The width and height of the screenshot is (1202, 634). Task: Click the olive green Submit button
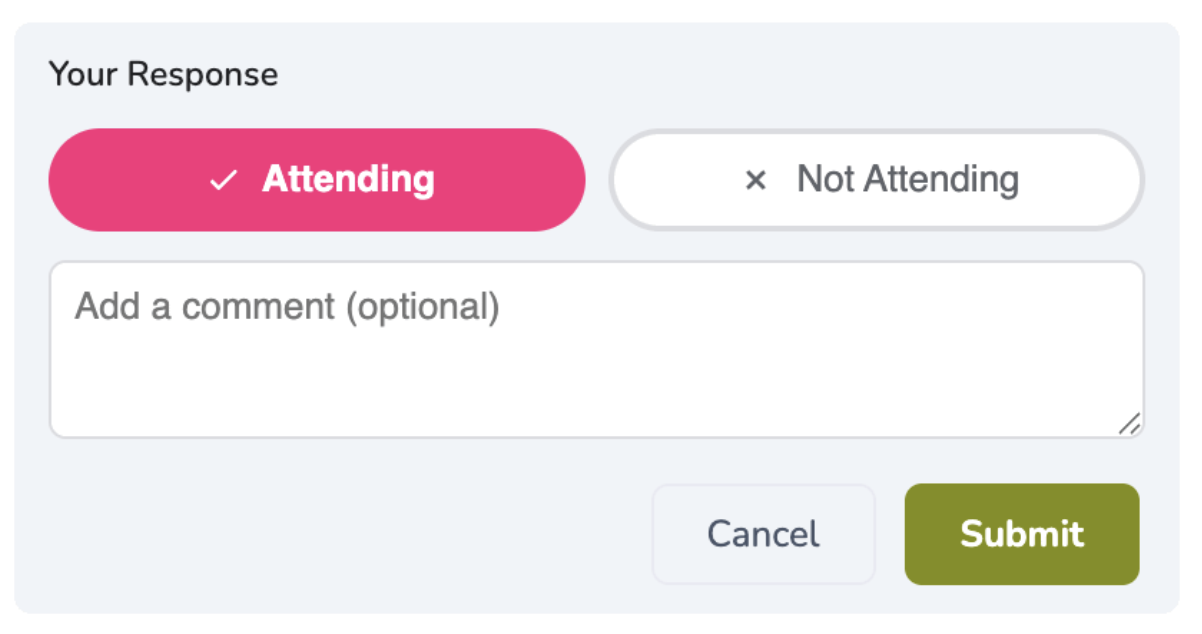click(1021, 534)
